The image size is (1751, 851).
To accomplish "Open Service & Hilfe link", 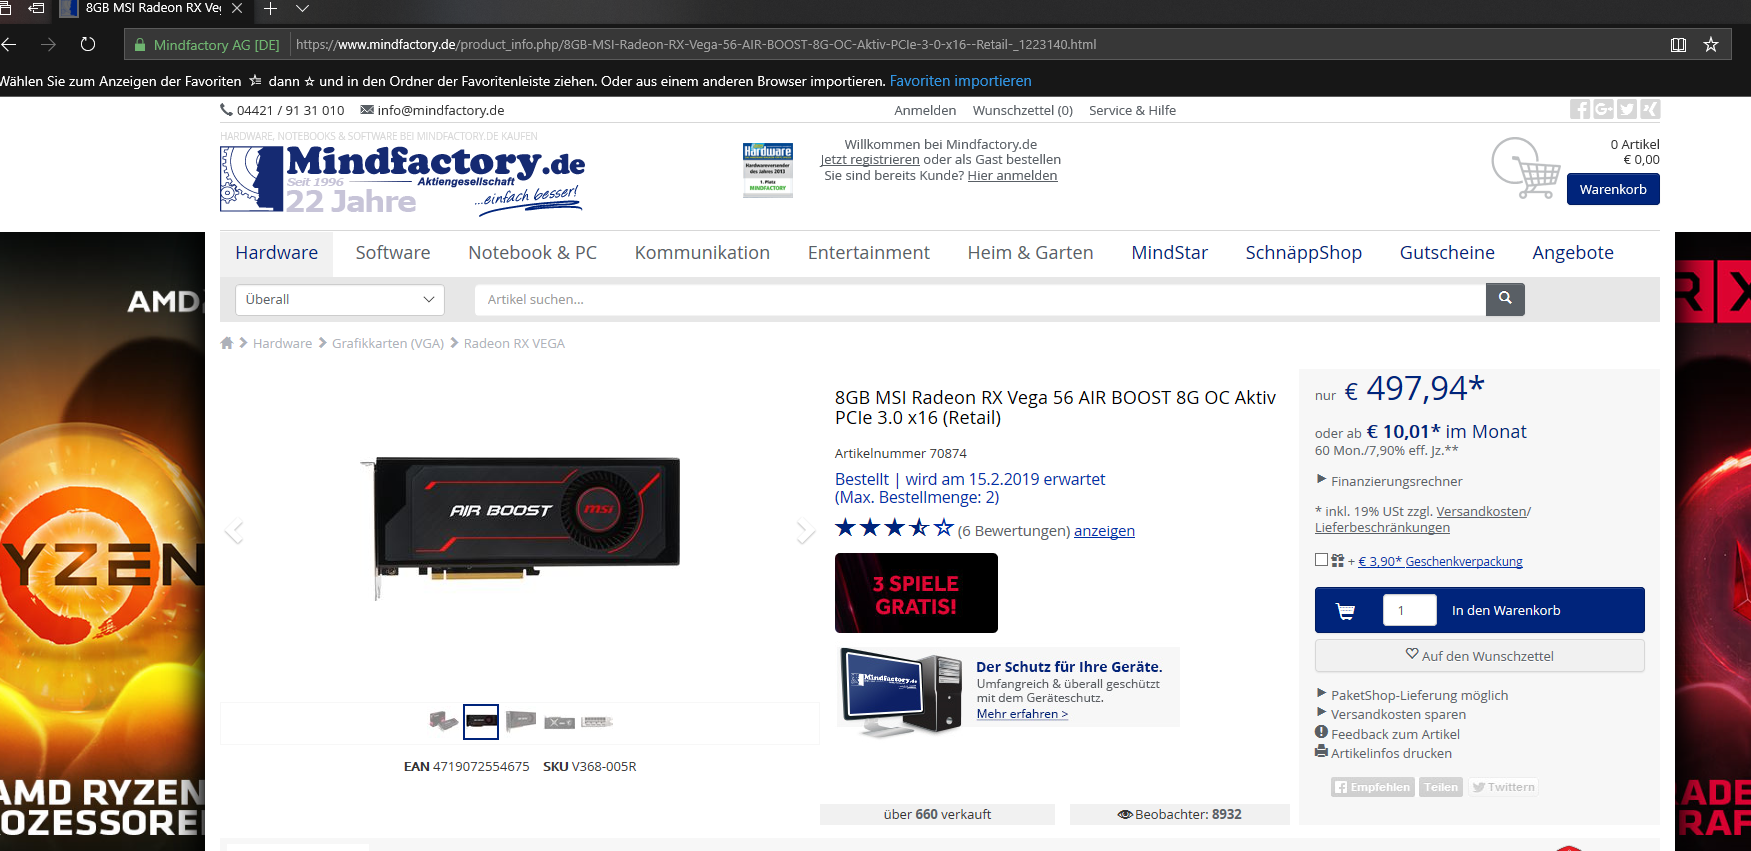I will 1132,110.
